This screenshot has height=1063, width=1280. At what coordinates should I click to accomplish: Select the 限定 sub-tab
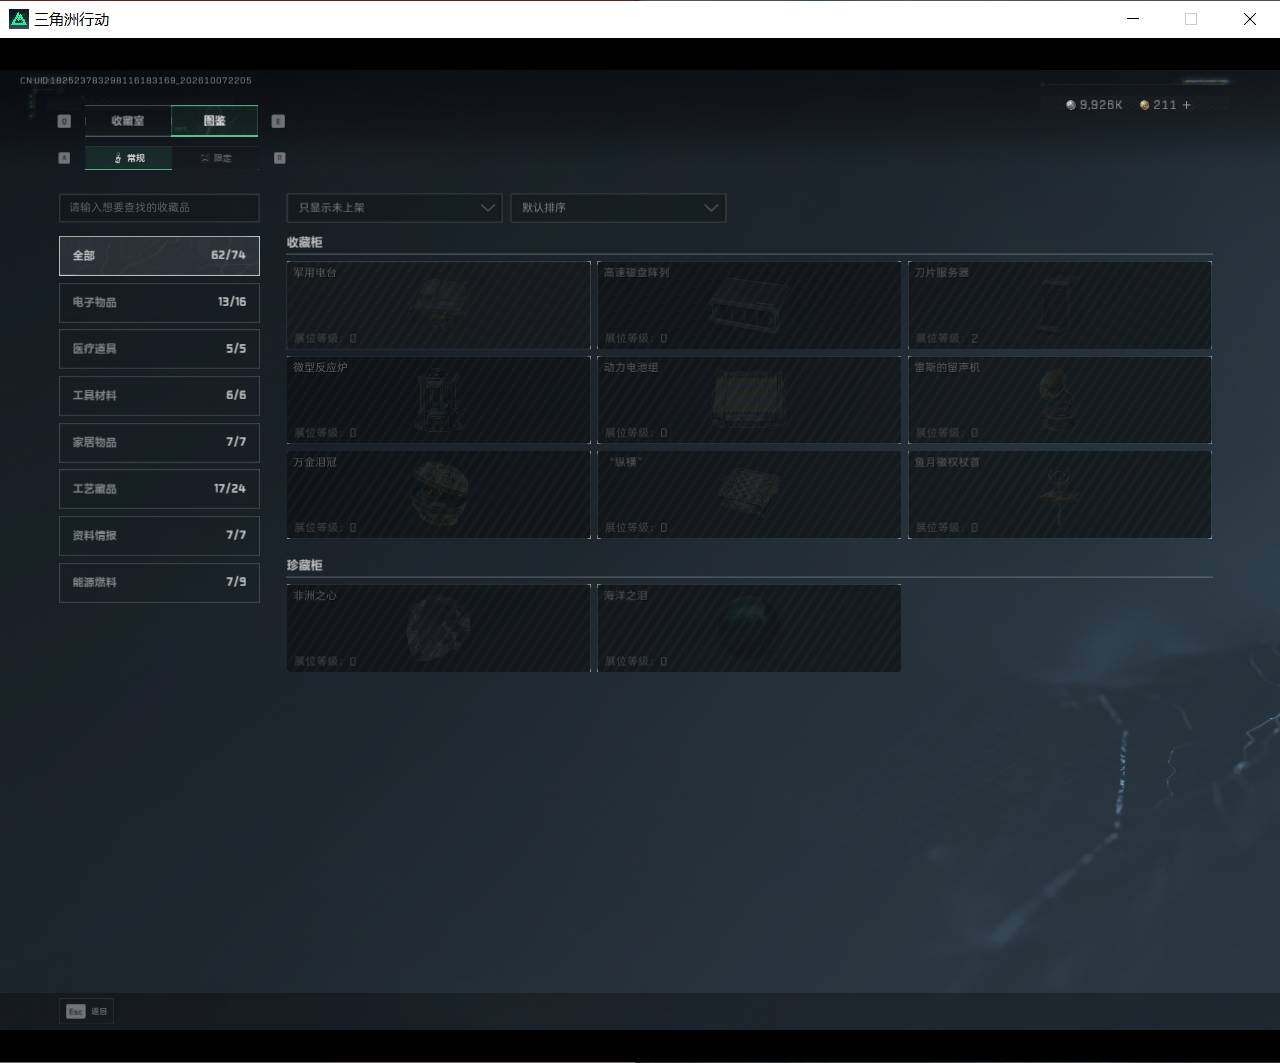point(215,158)
